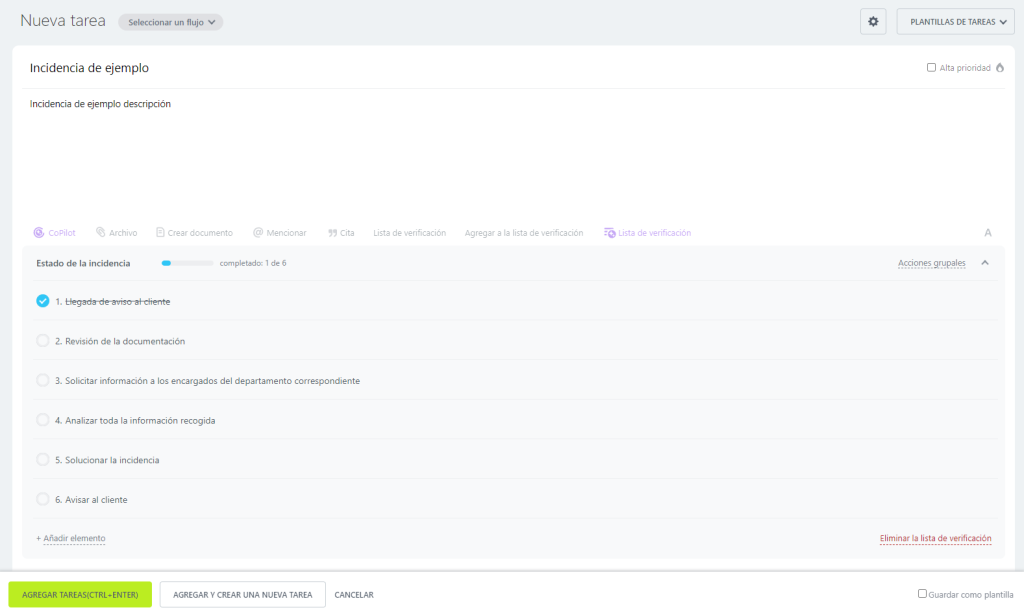
Task: Click Eliminar la lista de verificación link
Action: tap(935, 538)
